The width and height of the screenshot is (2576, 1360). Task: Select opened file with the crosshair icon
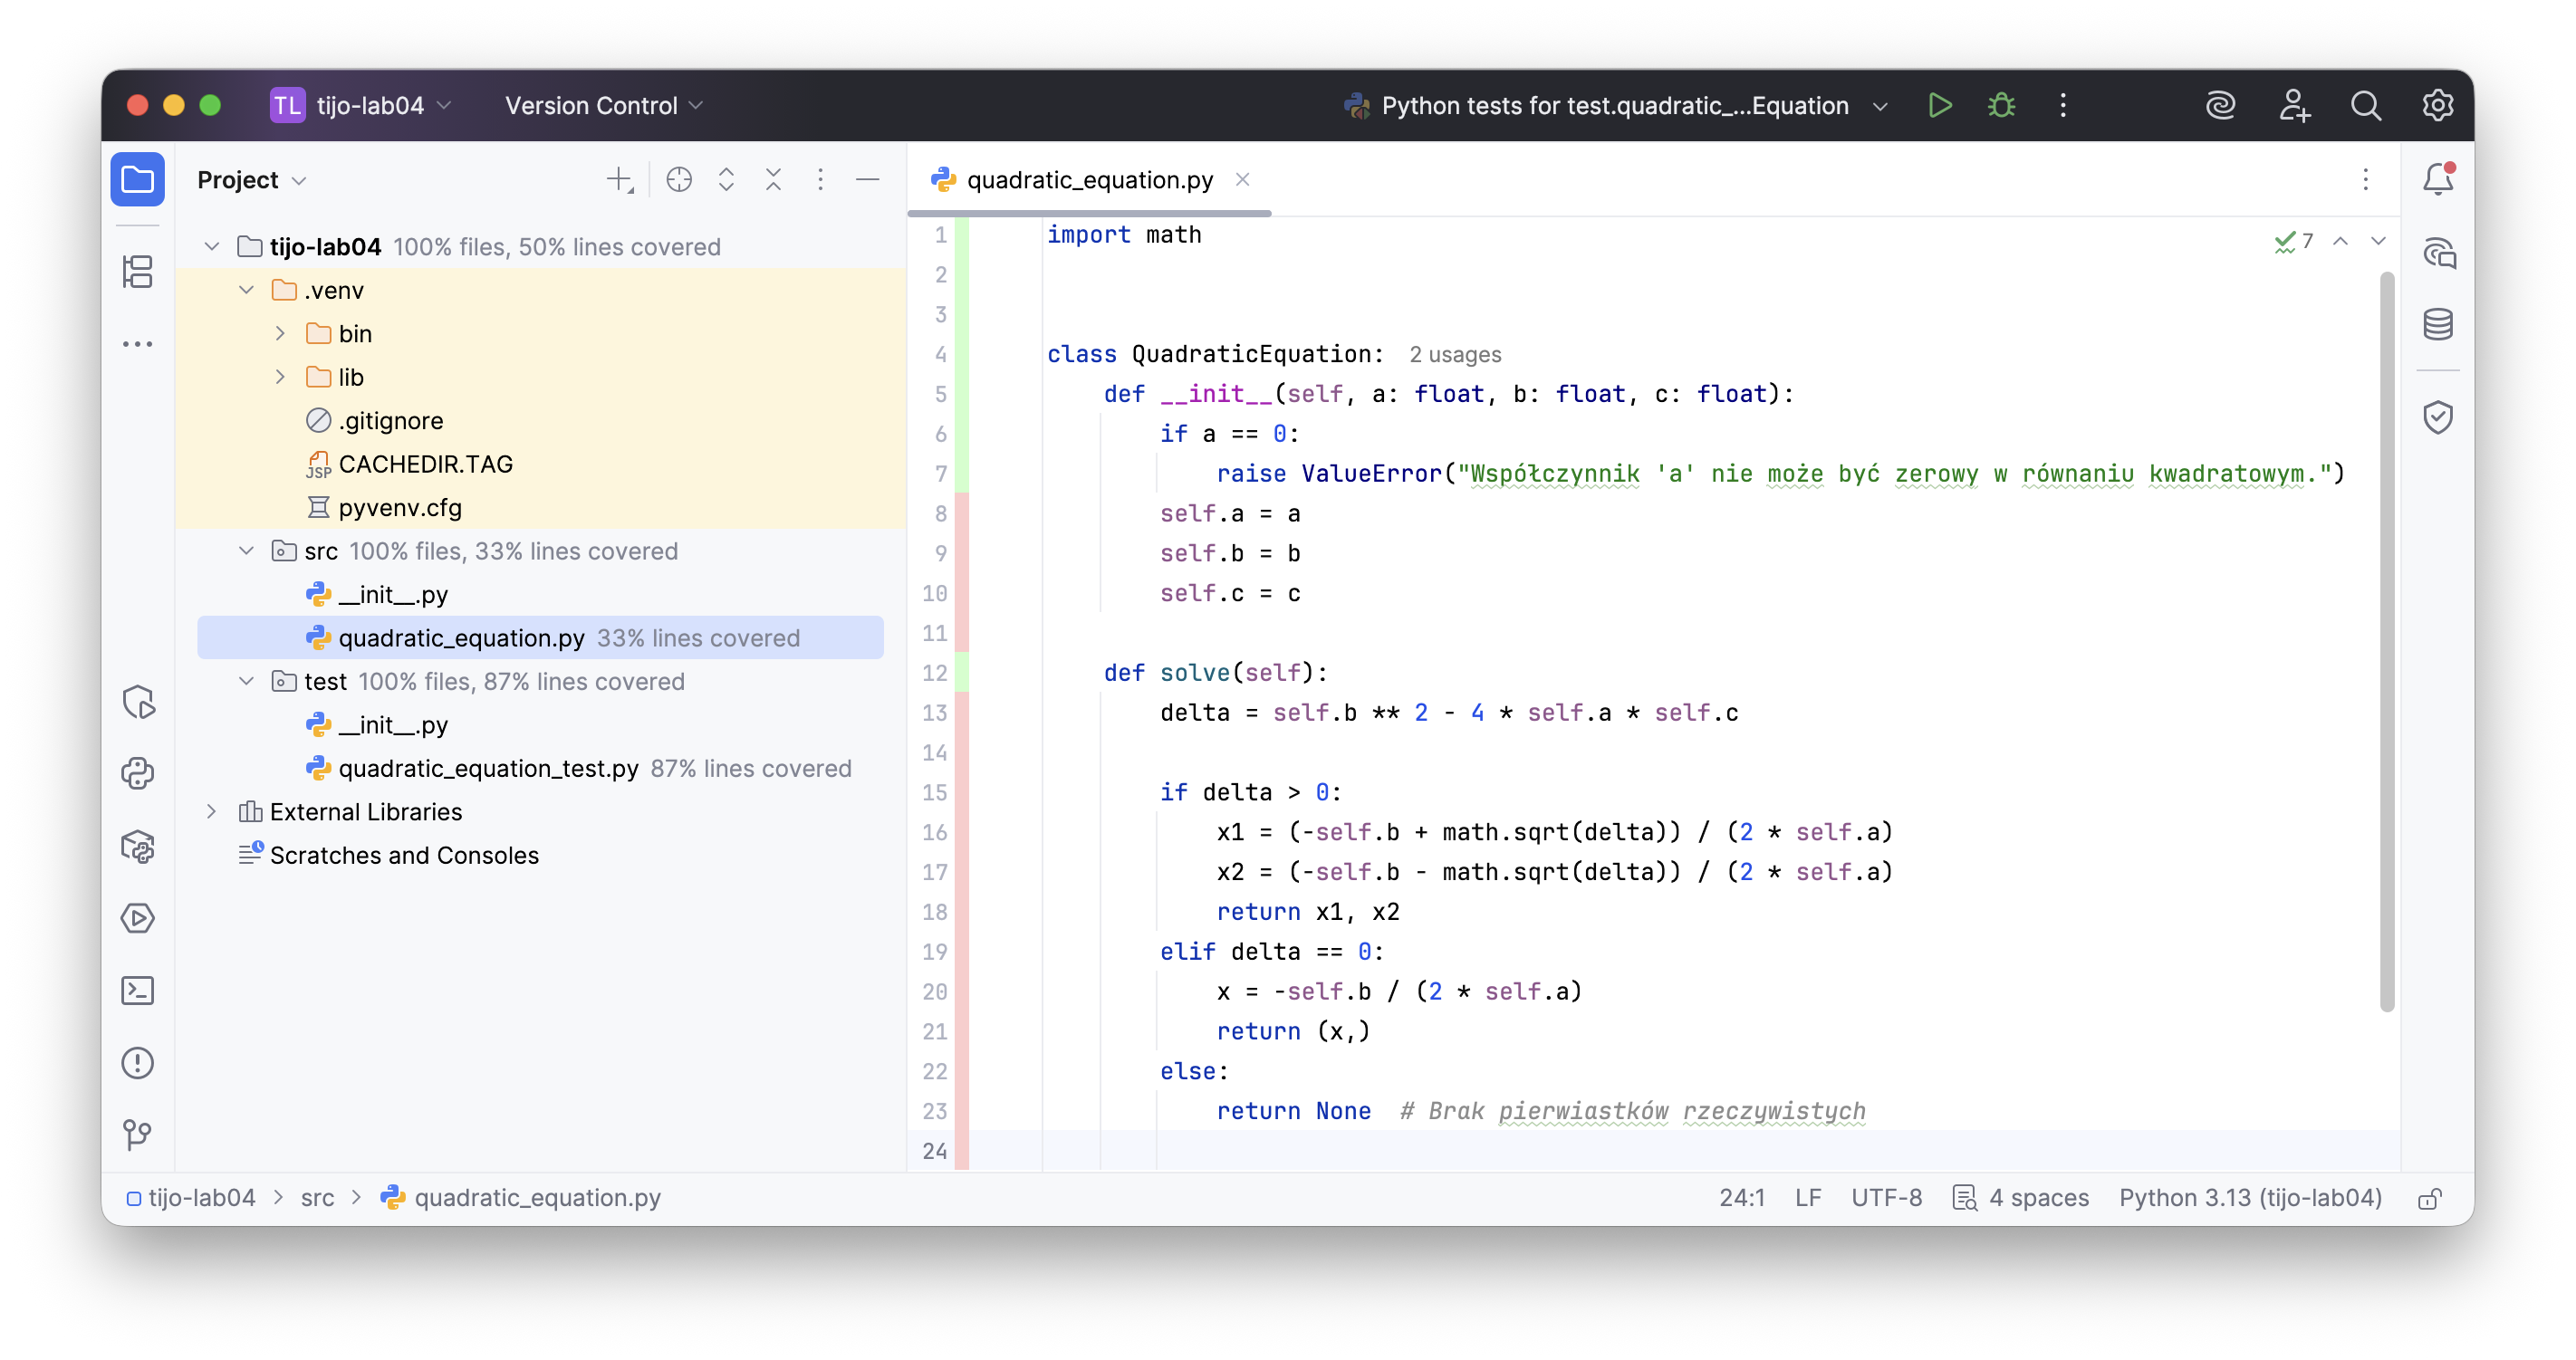click(x=679, y=180)
